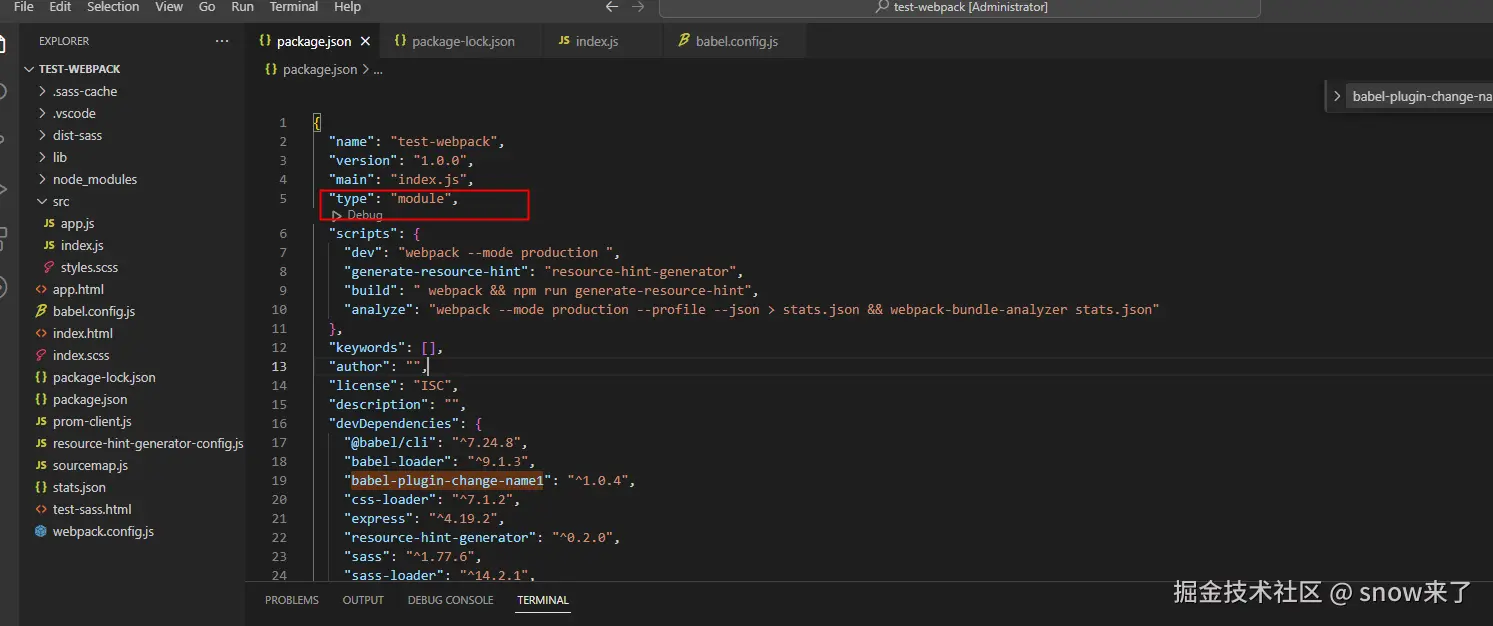Expand the .vscode folder
1493x626 pixels.
(x=134, y=113)
